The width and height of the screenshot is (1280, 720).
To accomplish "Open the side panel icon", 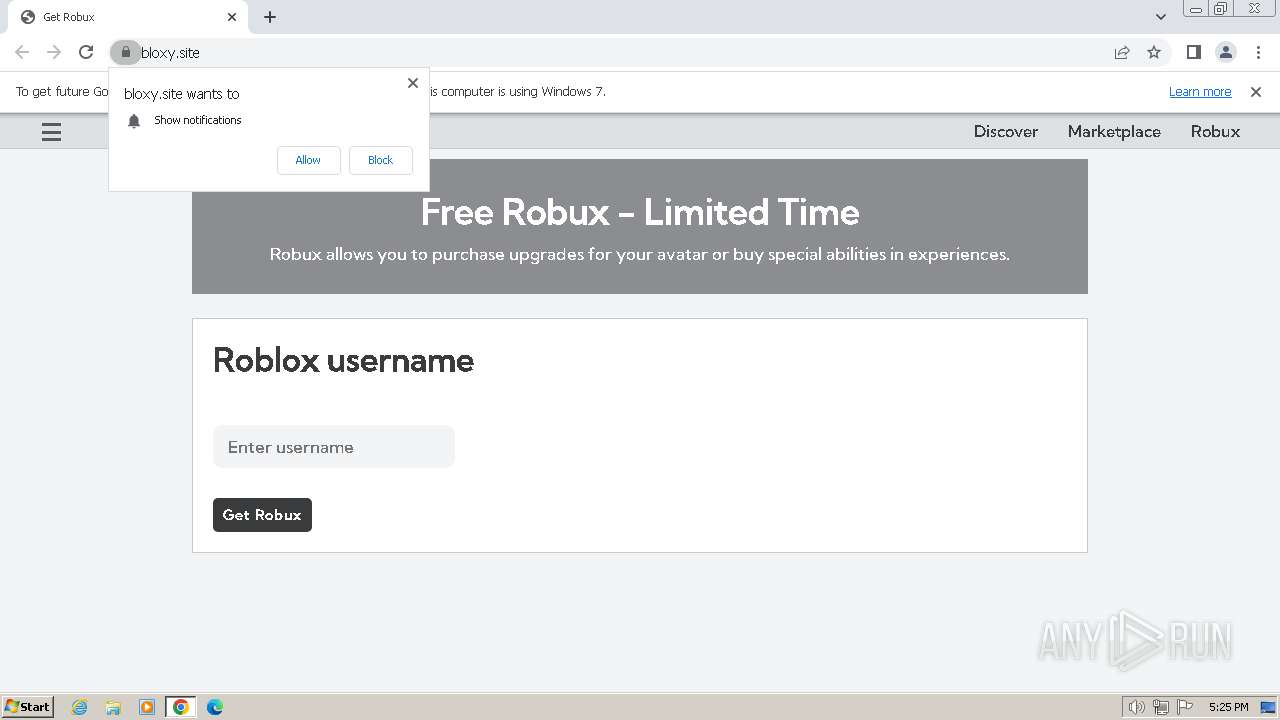I will (x=1193, y=52).
